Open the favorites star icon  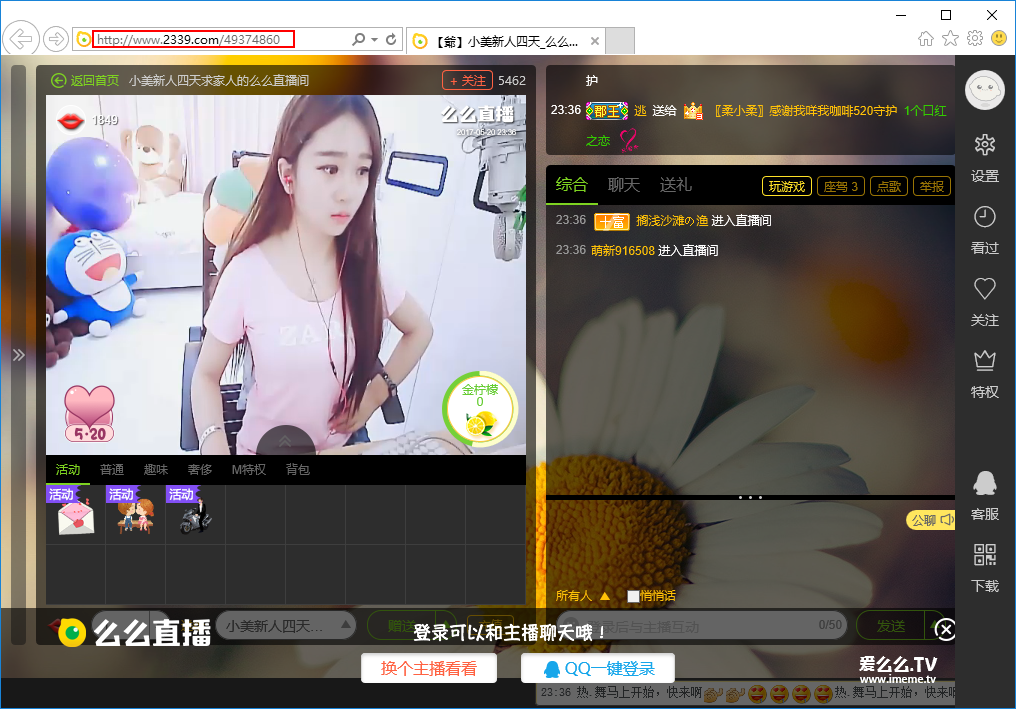click(x=950, y=38)
